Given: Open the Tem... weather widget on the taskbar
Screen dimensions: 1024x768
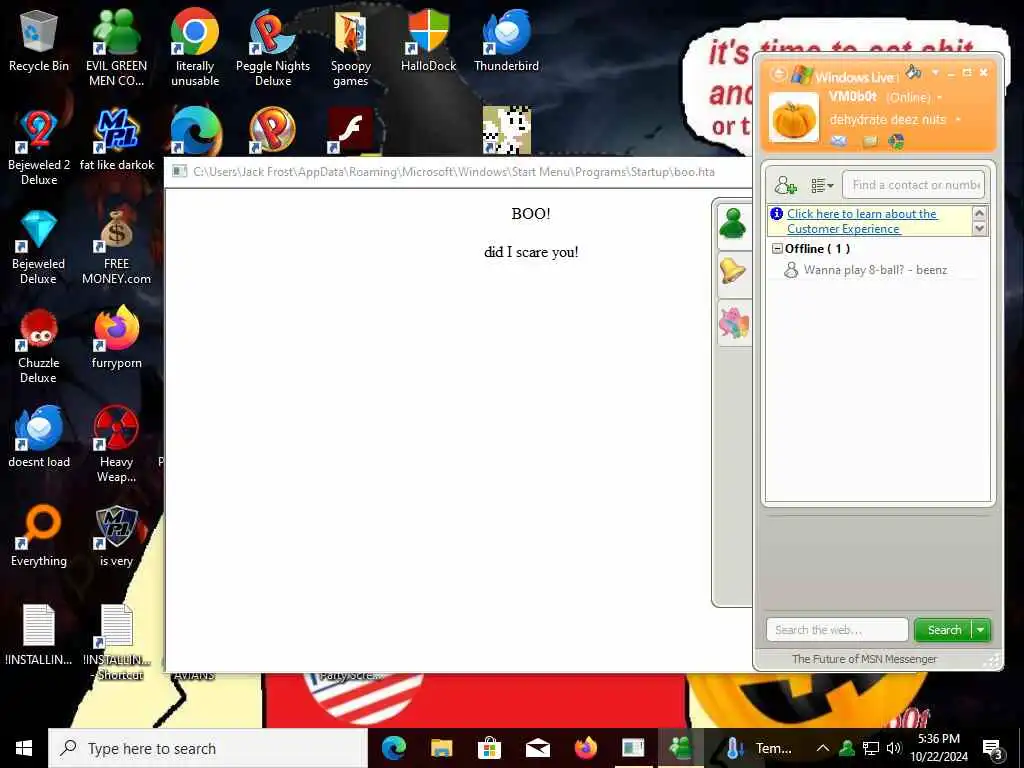Looking at the screenshot, I should pos(758,748).
